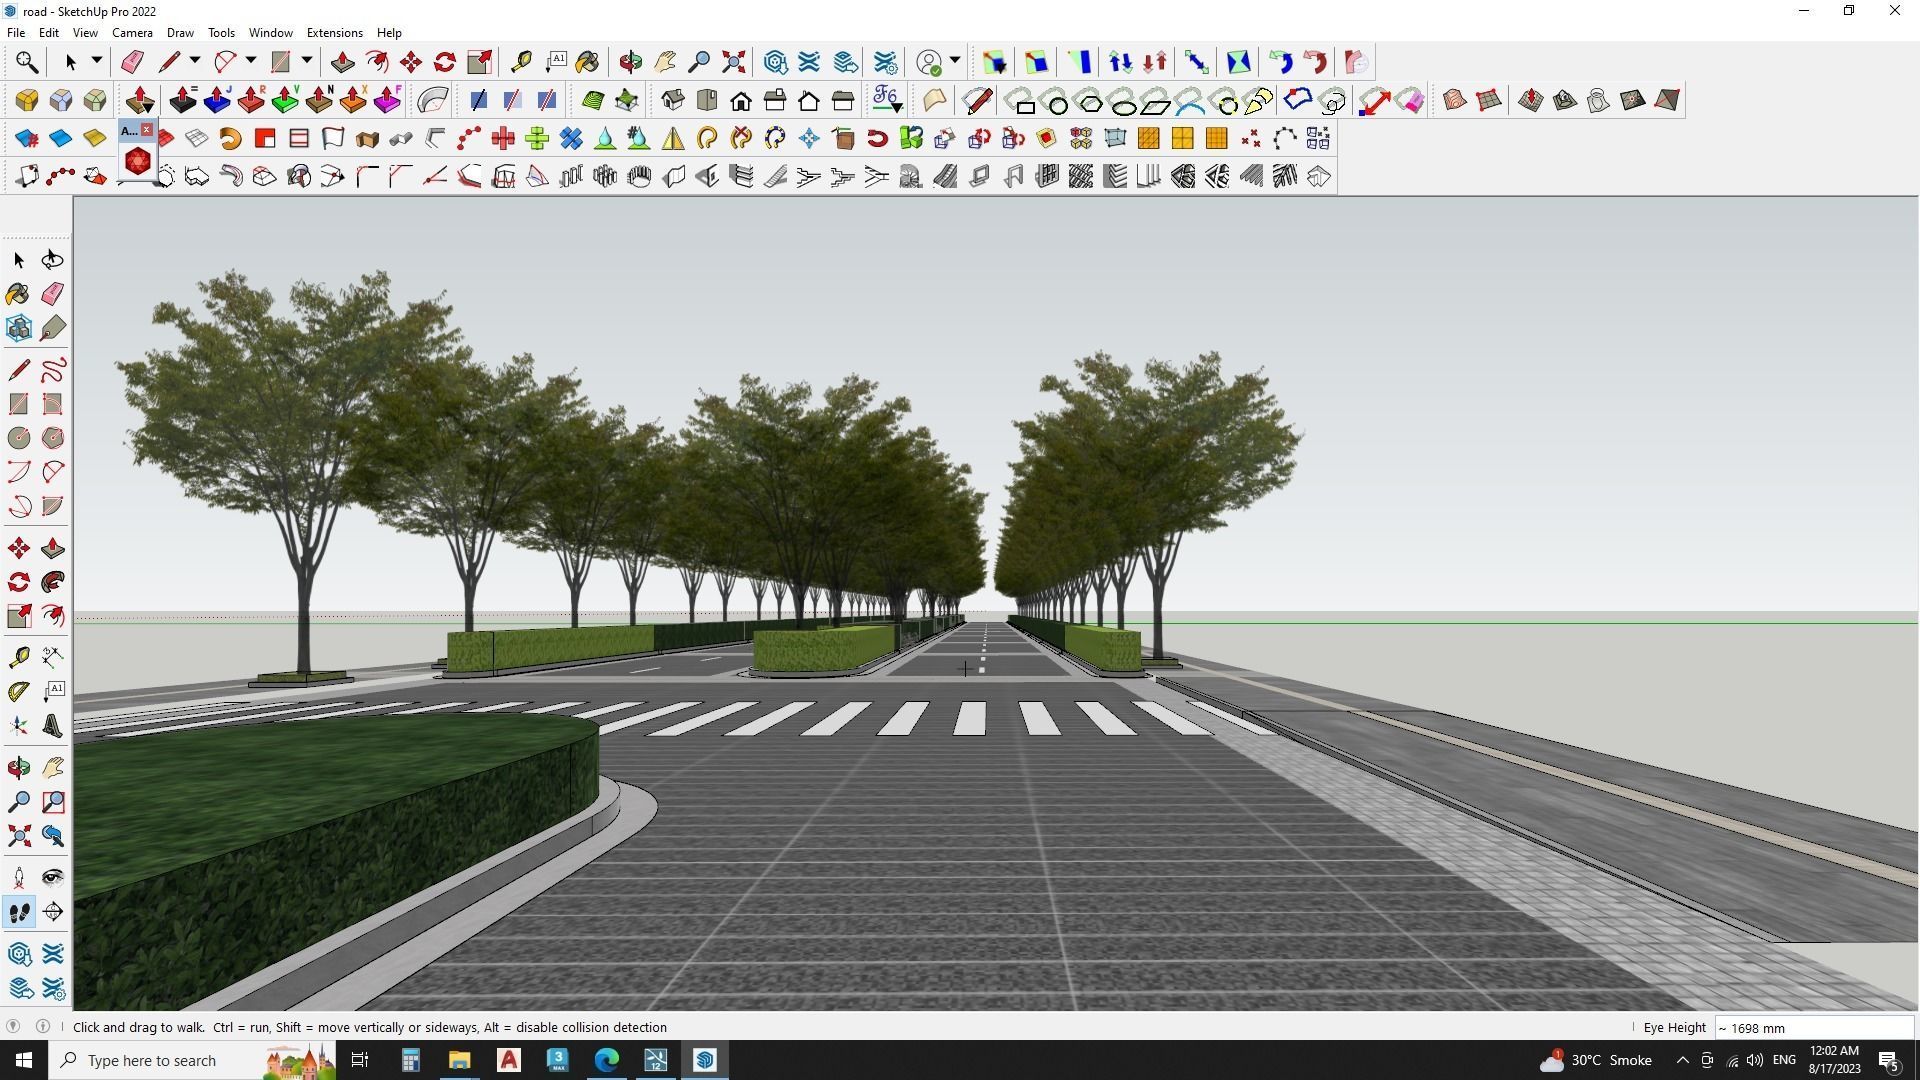Open the Fredo6 tools dropdown icon
The width and height of the screenshot is (1920, 1080).
887,100
